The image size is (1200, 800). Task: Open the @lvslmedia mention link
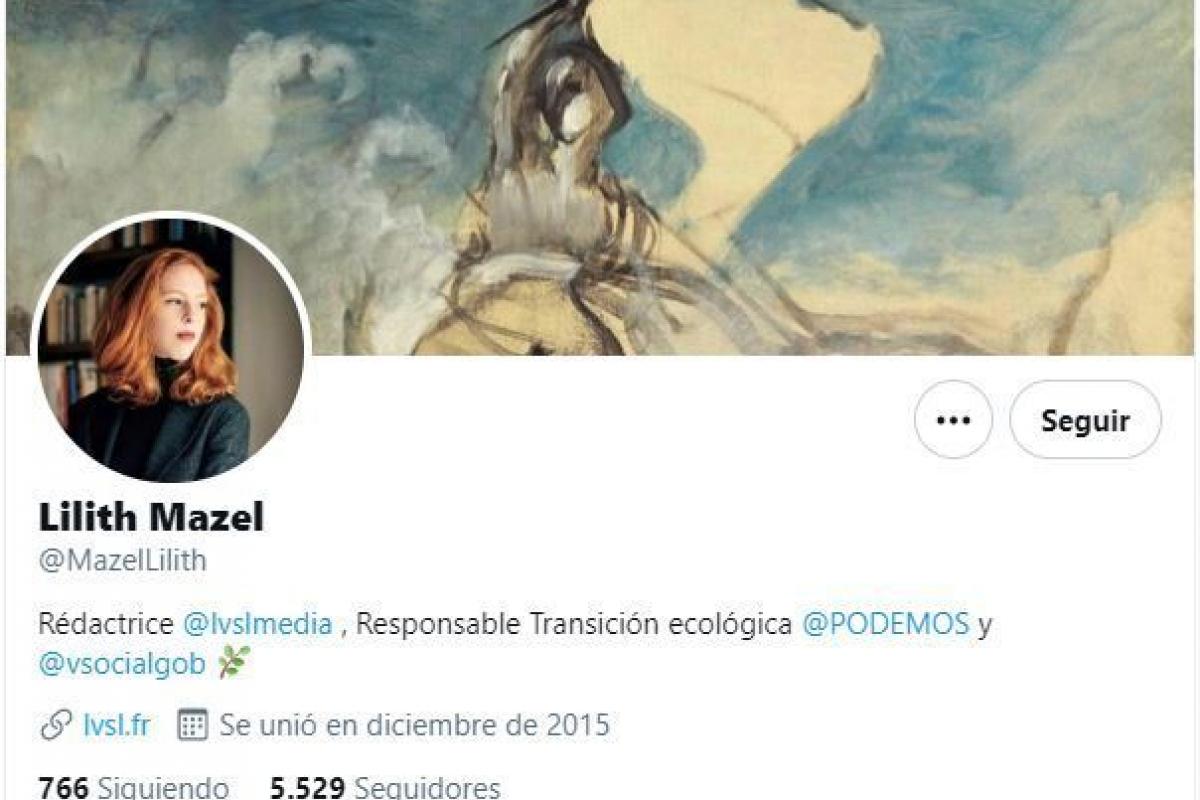point(257,624)
